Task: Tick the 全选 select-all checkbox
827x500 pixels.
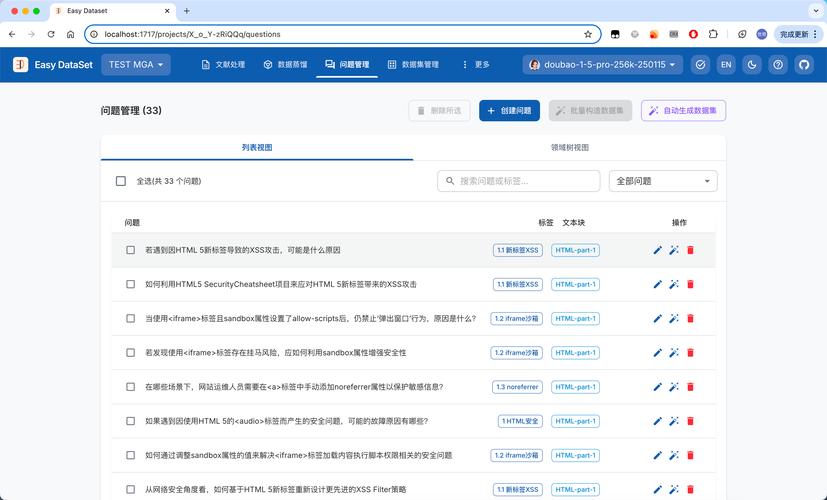Action: 121,181
